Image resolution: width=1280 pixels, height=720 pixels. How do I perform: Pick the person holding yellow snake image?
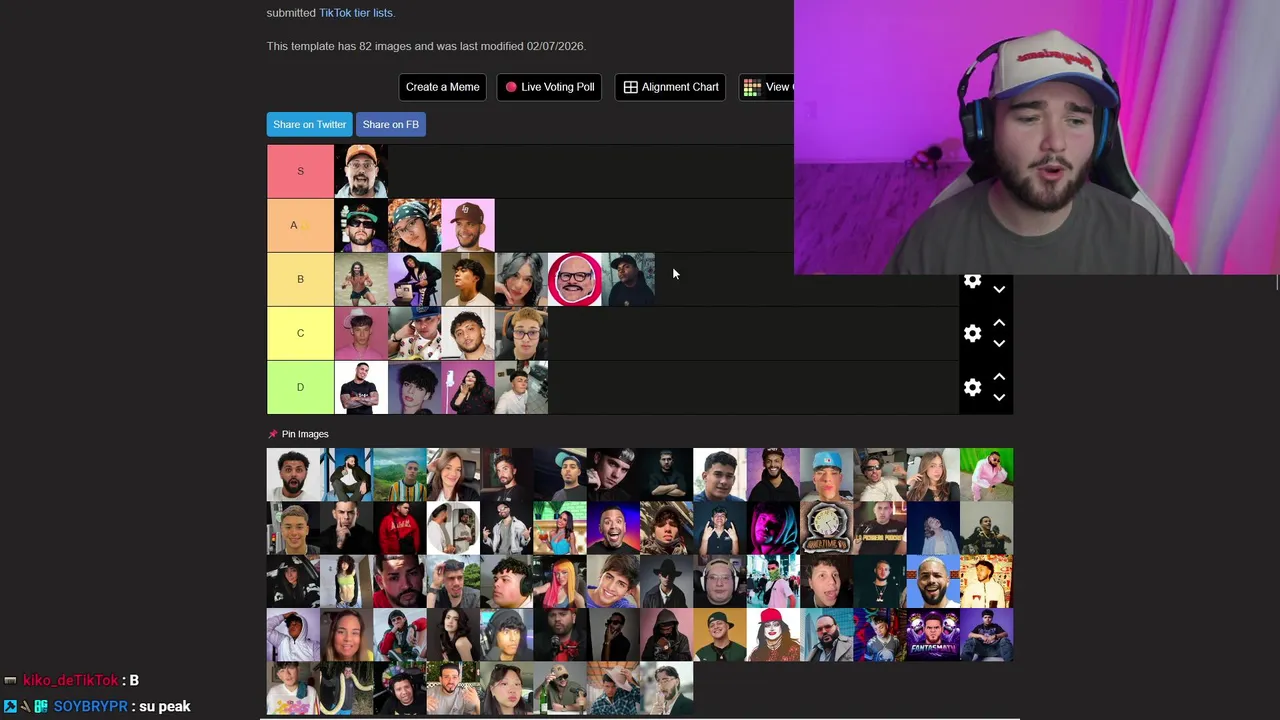[x=347, y=689]
